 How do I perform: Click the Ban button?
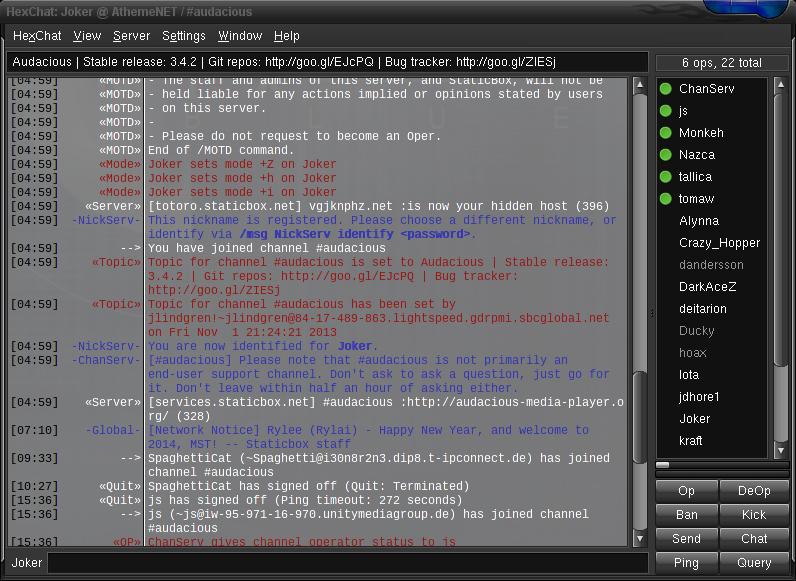click(x=686, y=515)
